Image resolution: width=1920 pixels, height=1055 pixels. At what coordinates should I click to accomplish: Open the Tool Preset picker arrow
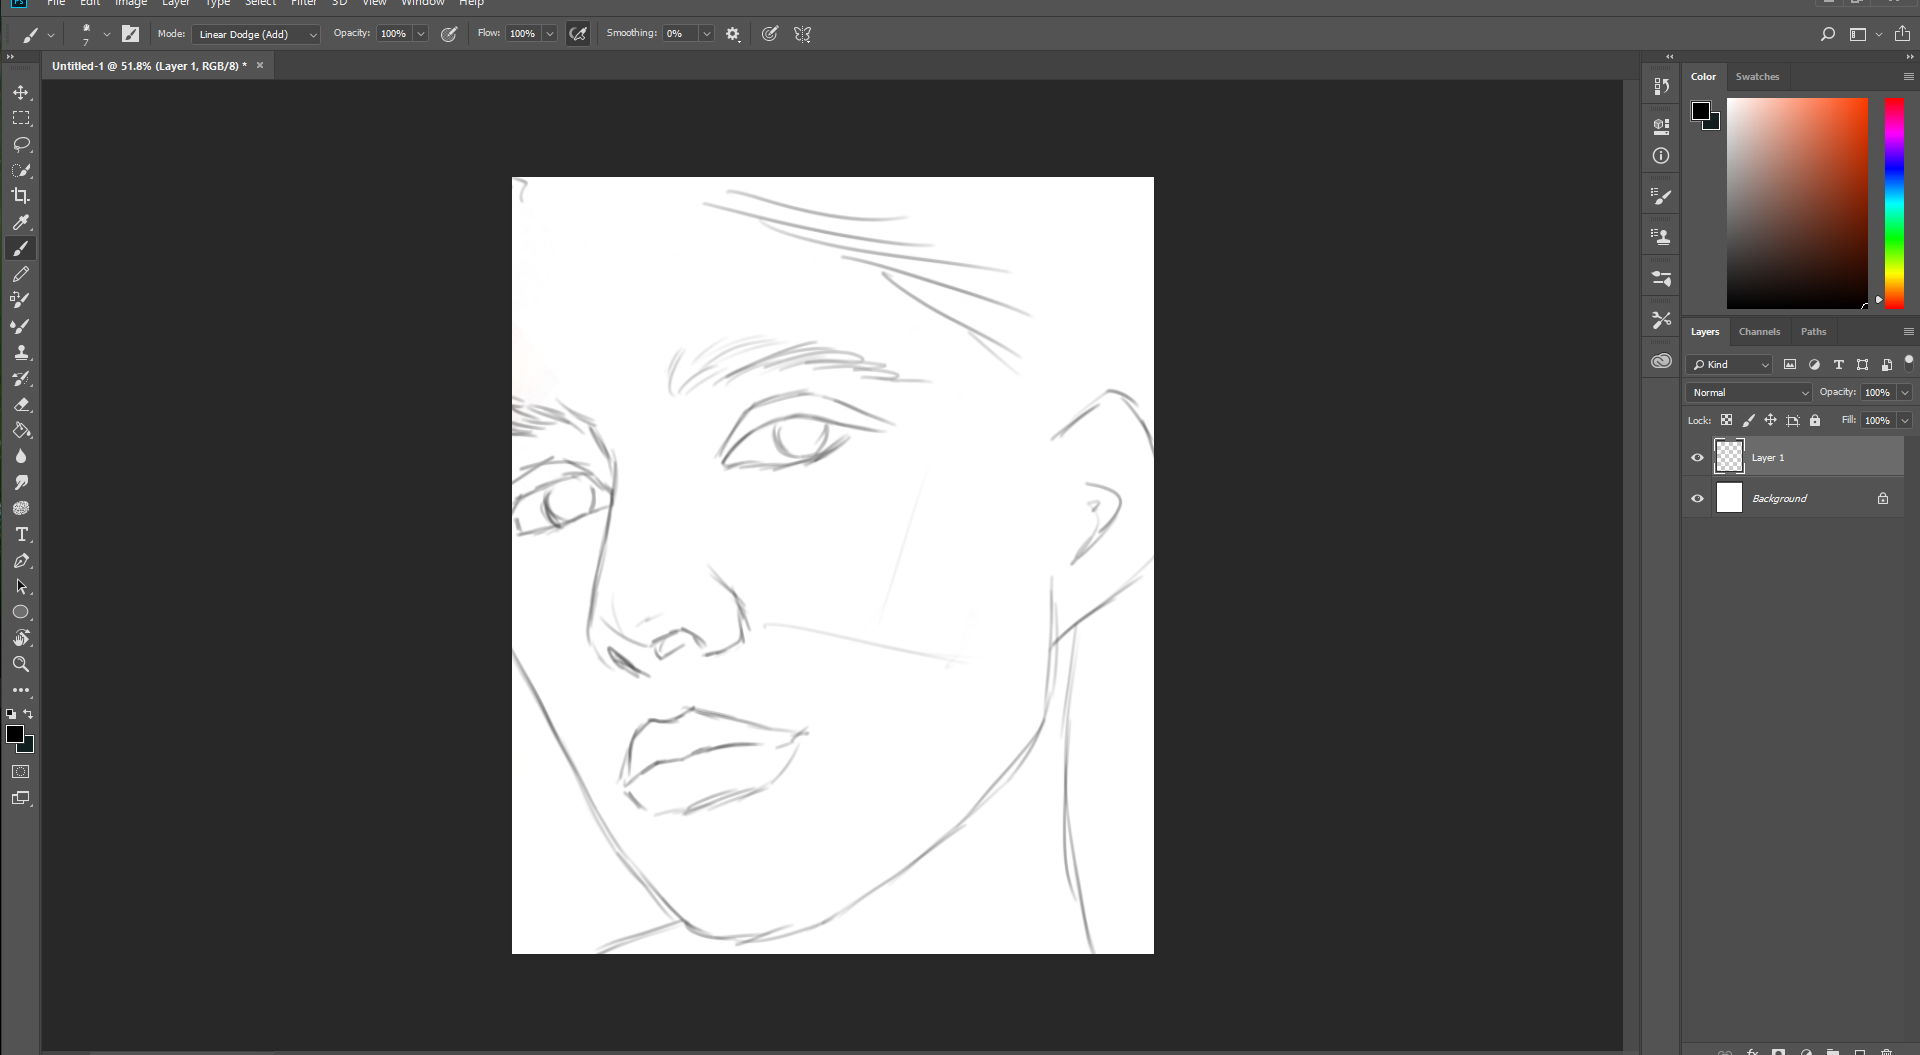point(51,34)
